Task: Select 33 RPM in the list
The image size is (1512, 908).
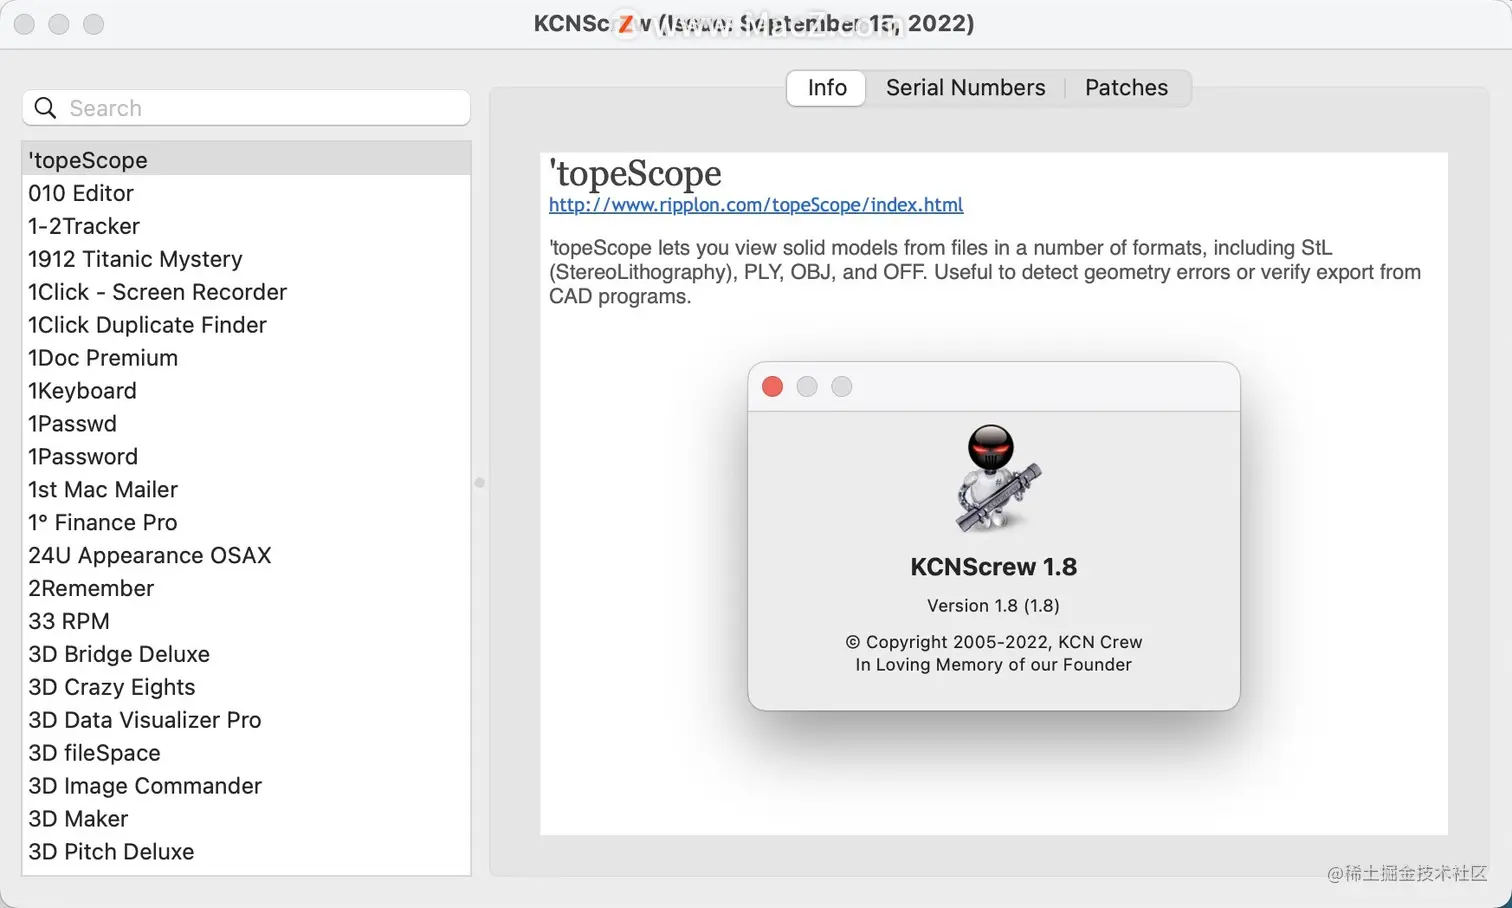Action: pos(246,622)
